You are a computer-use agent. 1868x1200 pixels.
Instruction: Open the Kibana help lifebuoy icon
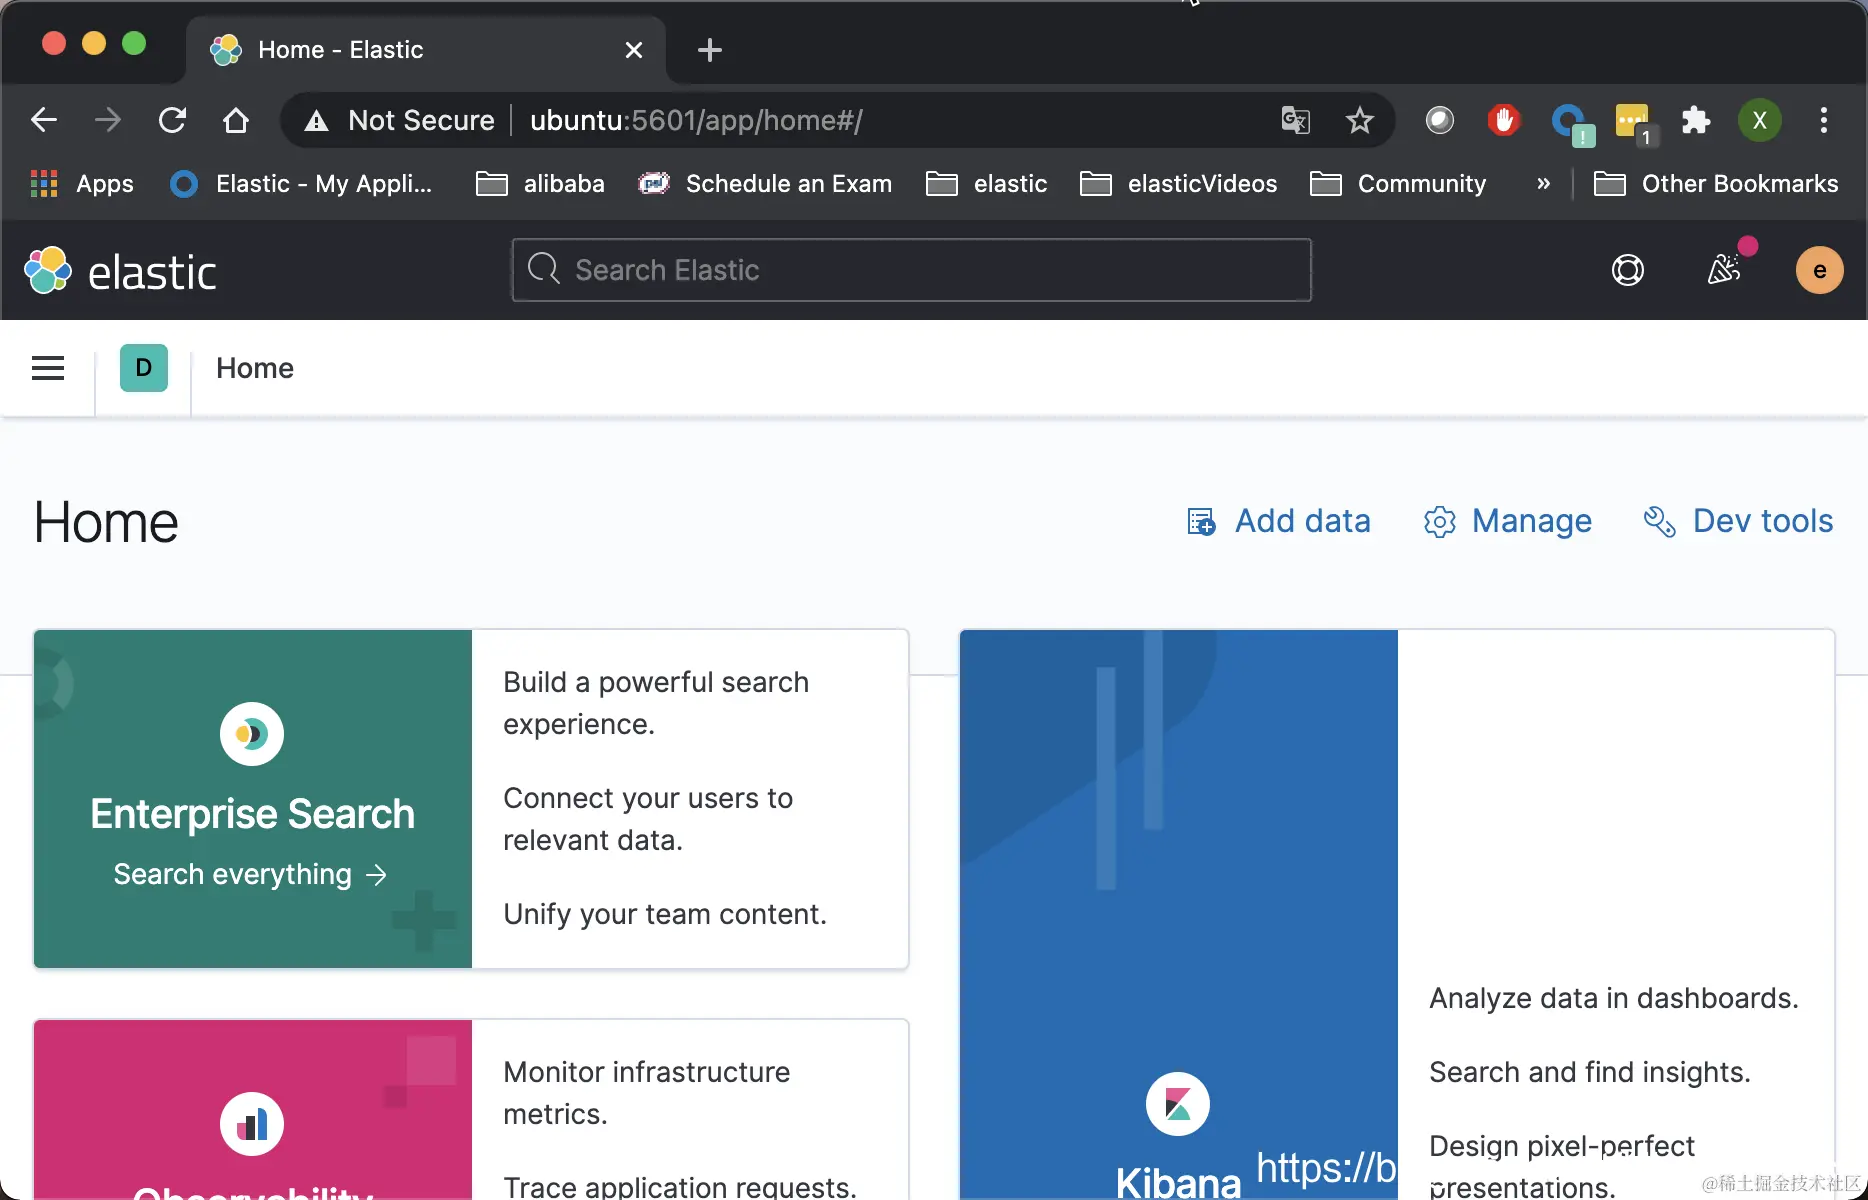pos(1628,270)
